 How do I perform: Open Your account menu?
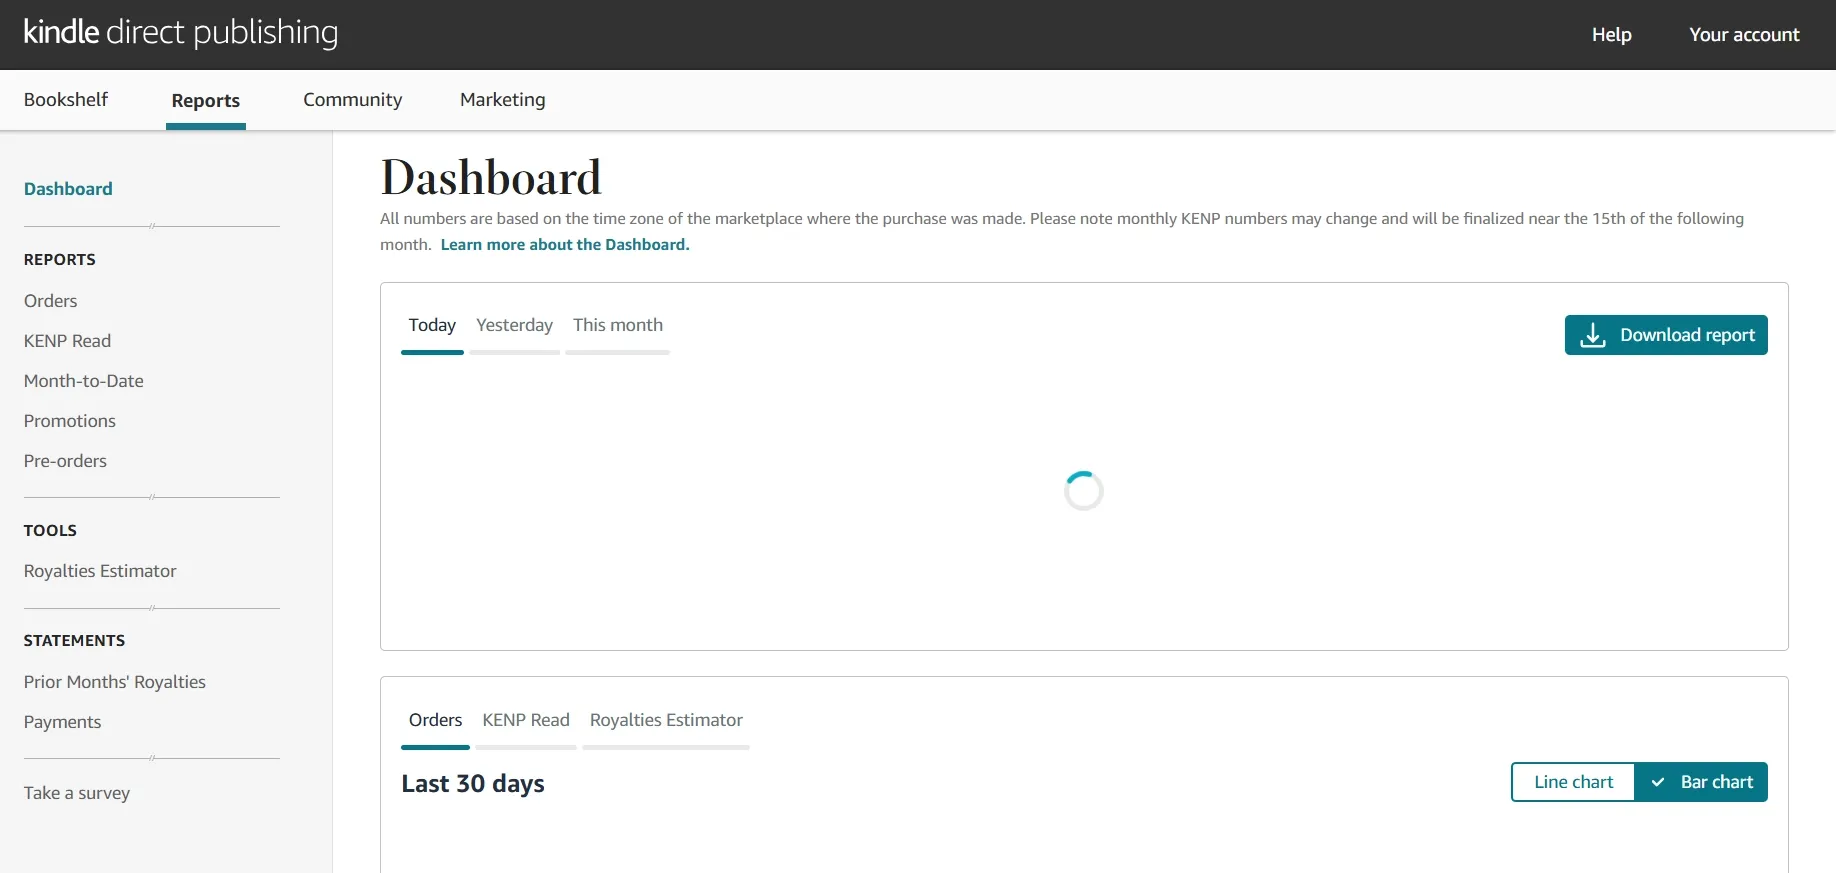click(1744, 34)
